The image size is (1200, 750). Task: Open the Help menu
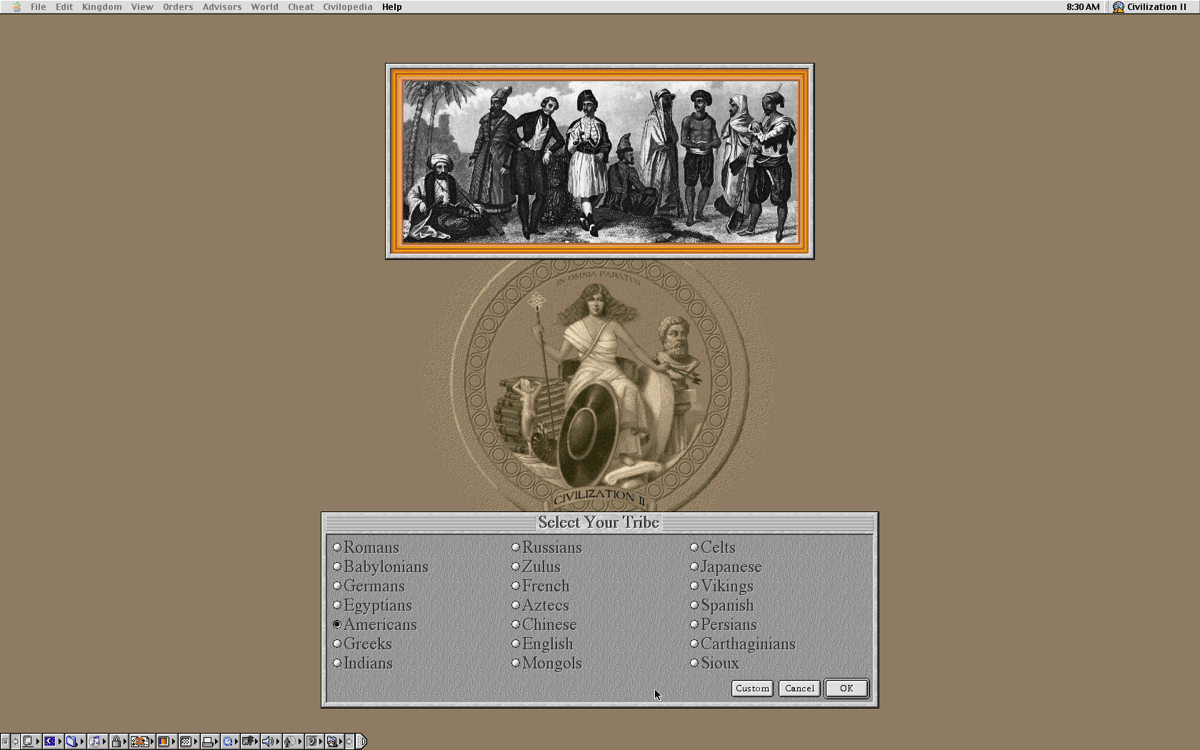[x=392, y=7]
